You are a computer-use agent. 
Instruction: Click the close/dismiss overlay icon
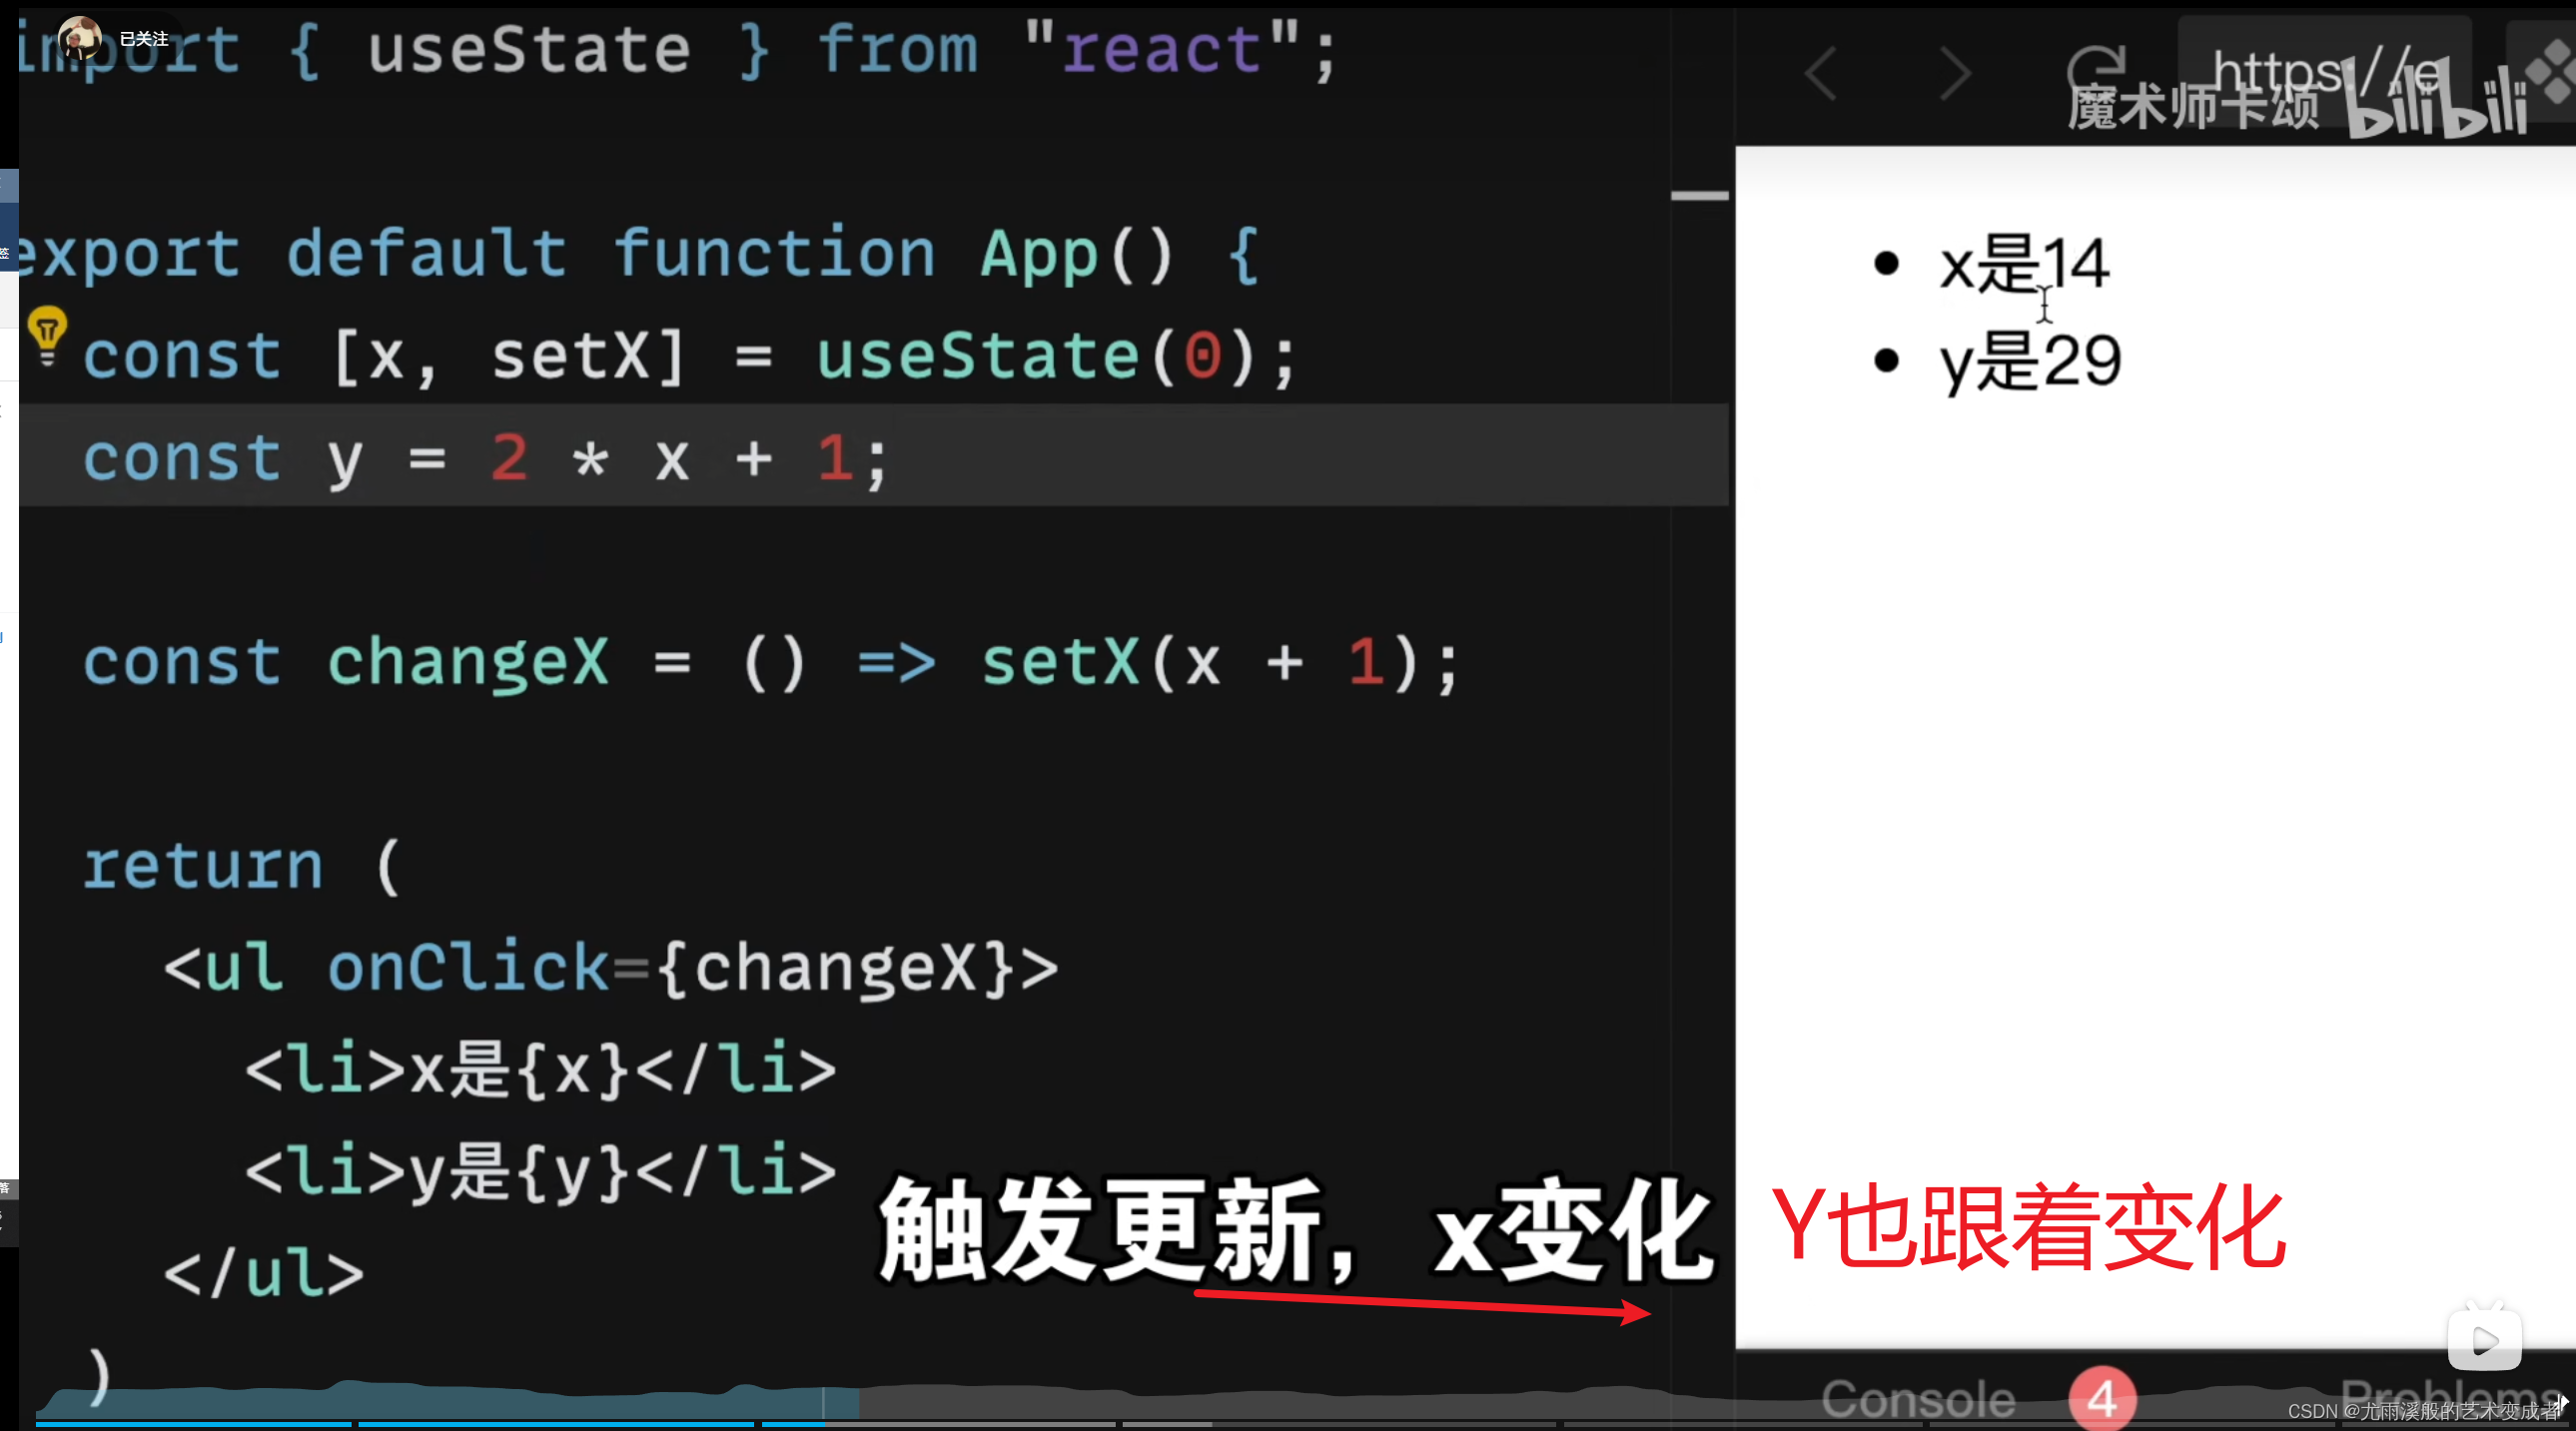pos(2551,72)
